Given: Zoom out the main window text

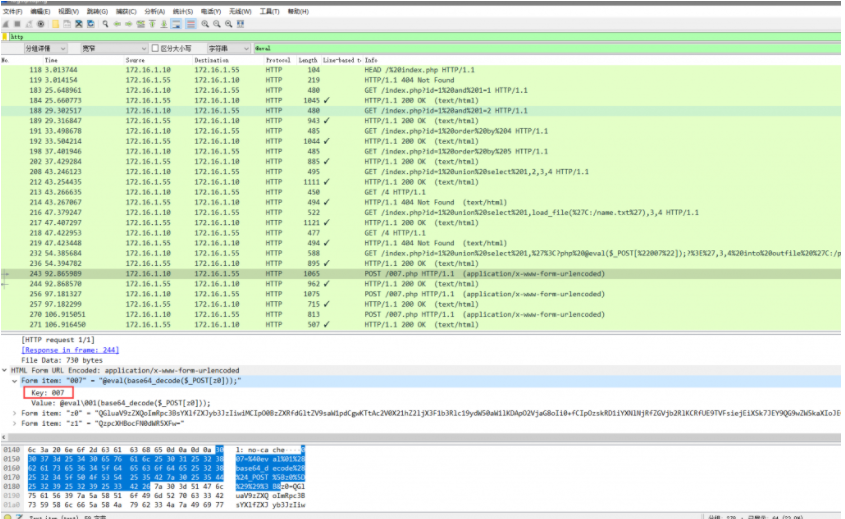Looking at the screenshot, I should pos(217,24).
